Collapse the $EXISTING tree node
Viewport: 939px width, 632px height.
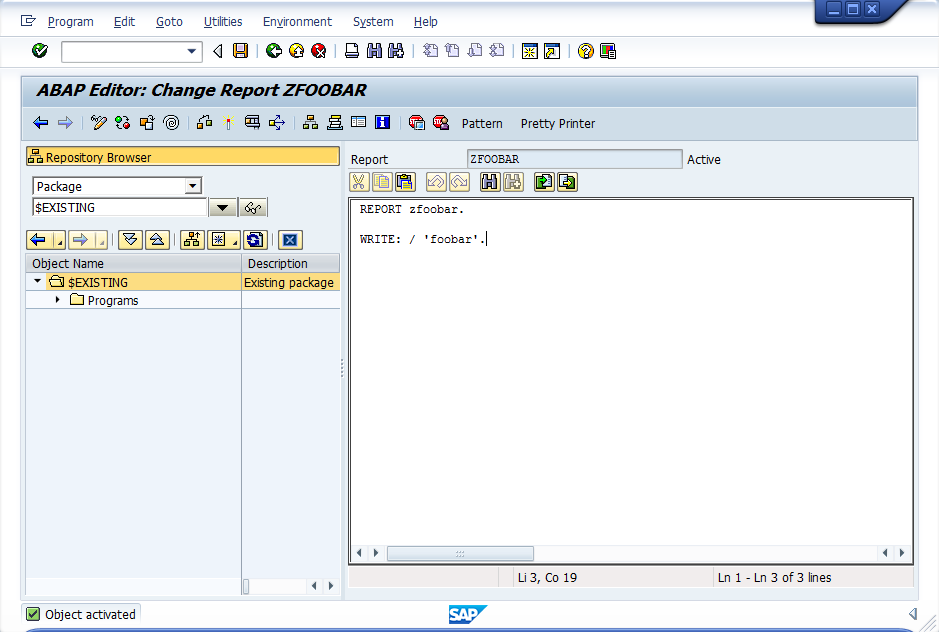(37, 281)
